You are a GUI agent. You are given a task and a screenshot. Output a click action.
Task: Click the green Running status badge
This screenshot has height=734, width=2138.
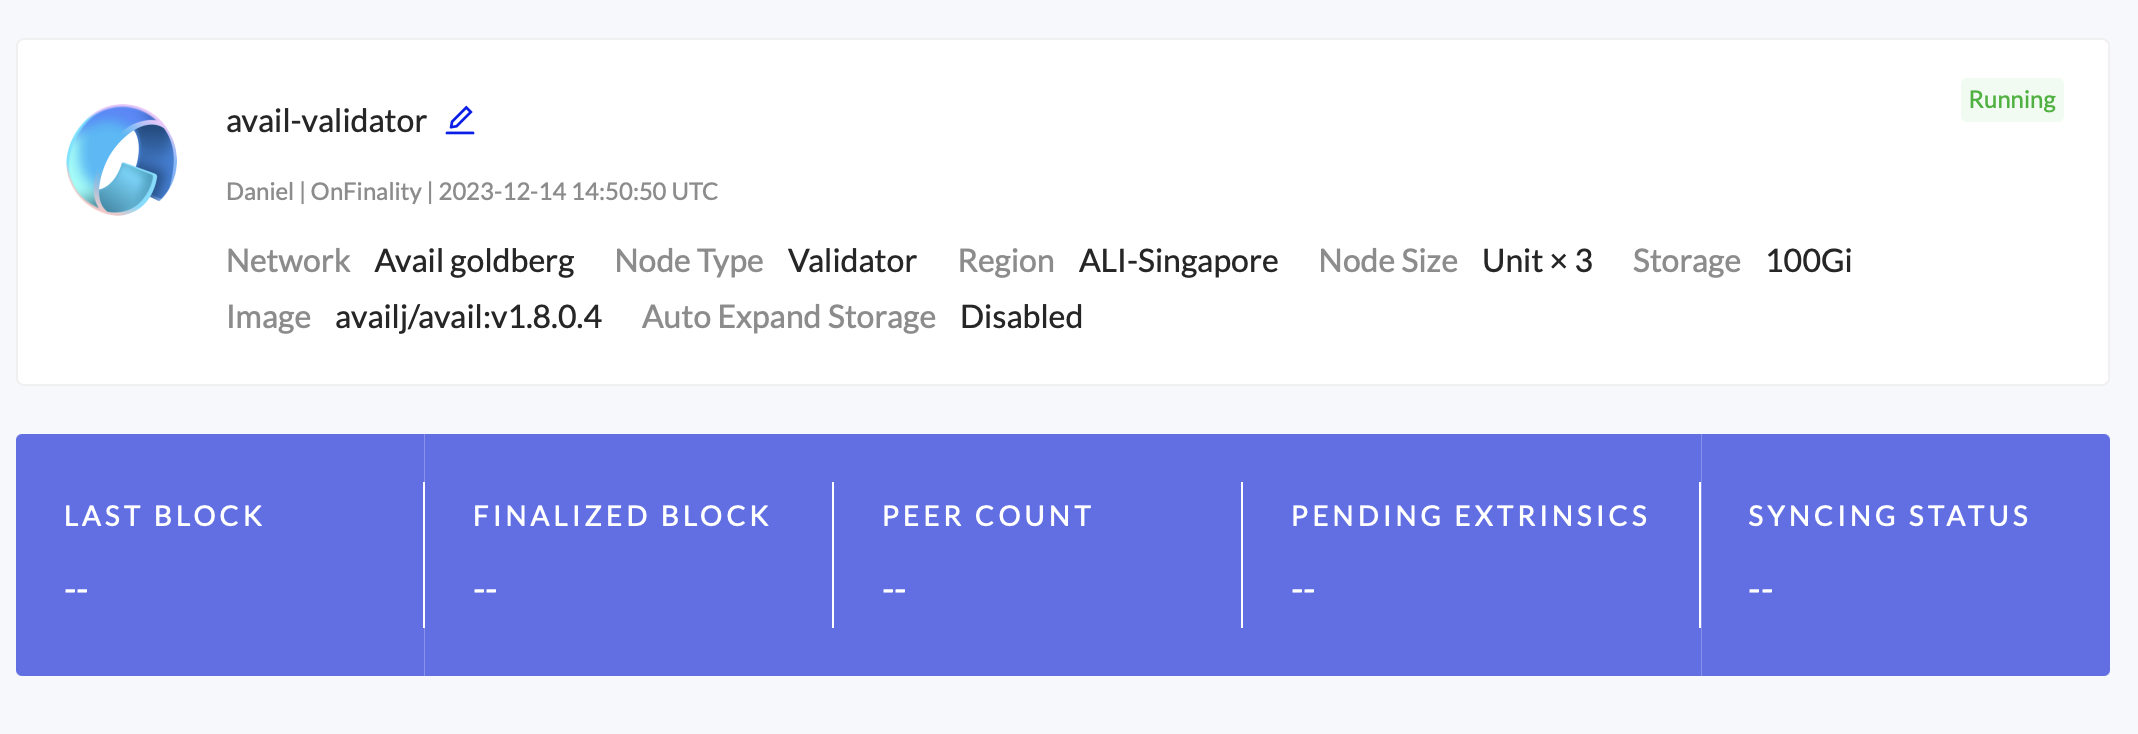tap(2011, 100)
